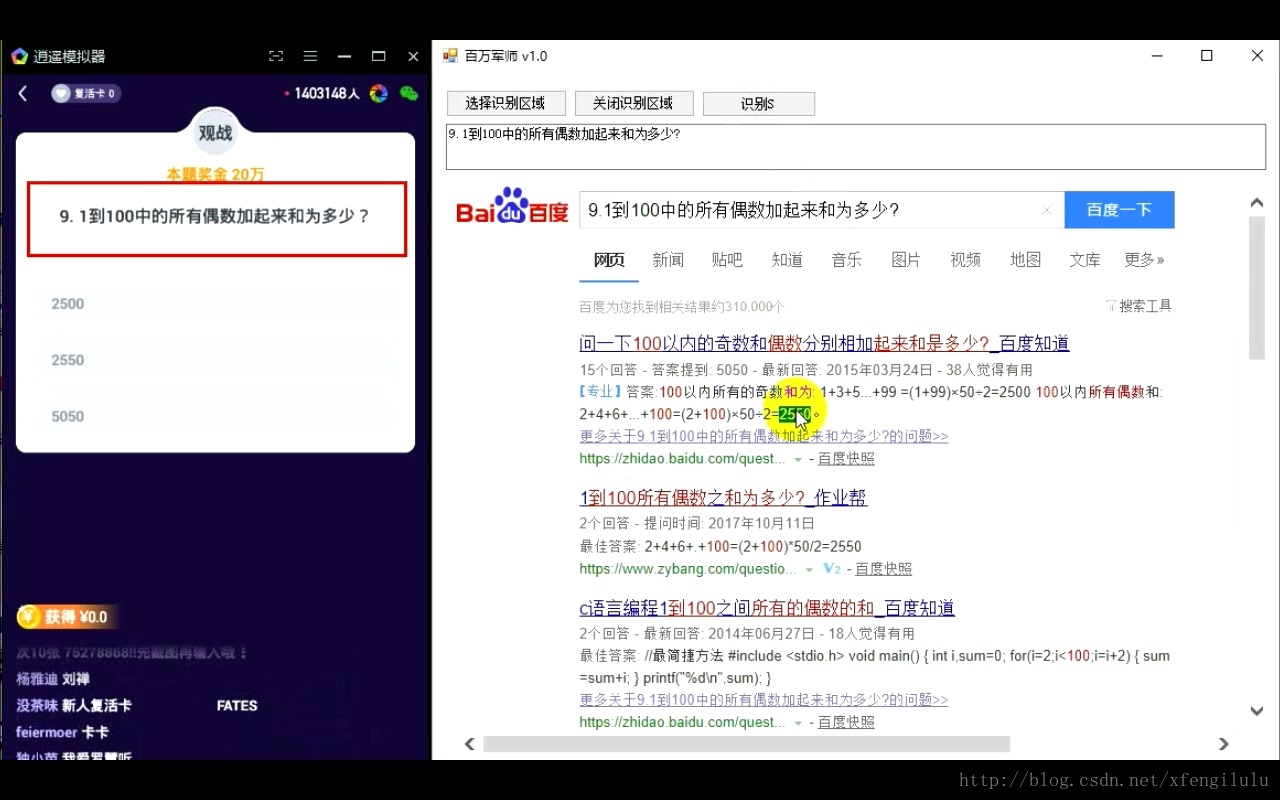Open result 1到100所有偶数之和为多少?_作业帮
1280x800 pixels.
723,498
